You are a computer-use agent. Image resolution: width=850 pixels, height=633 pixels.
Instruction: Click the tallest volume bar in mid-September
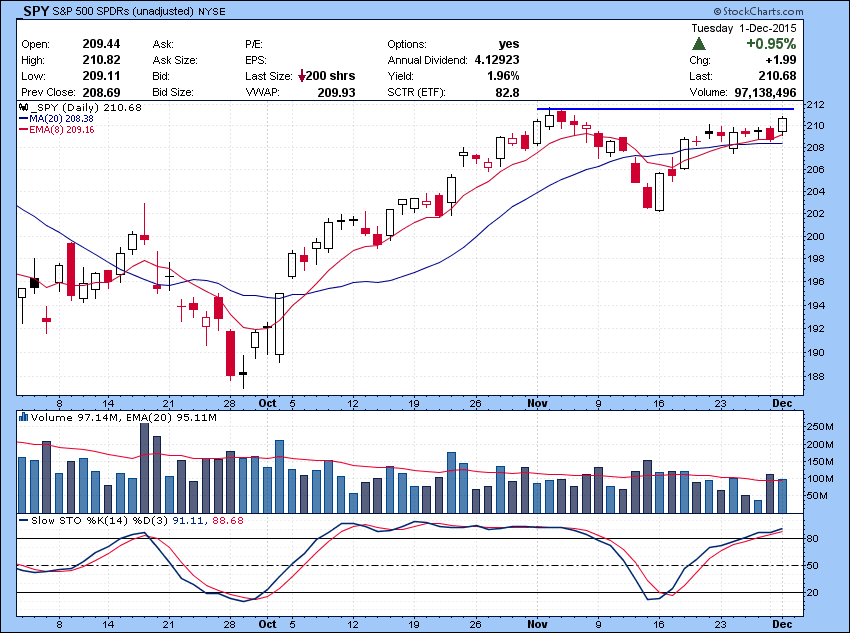click(x=144, y=468)
